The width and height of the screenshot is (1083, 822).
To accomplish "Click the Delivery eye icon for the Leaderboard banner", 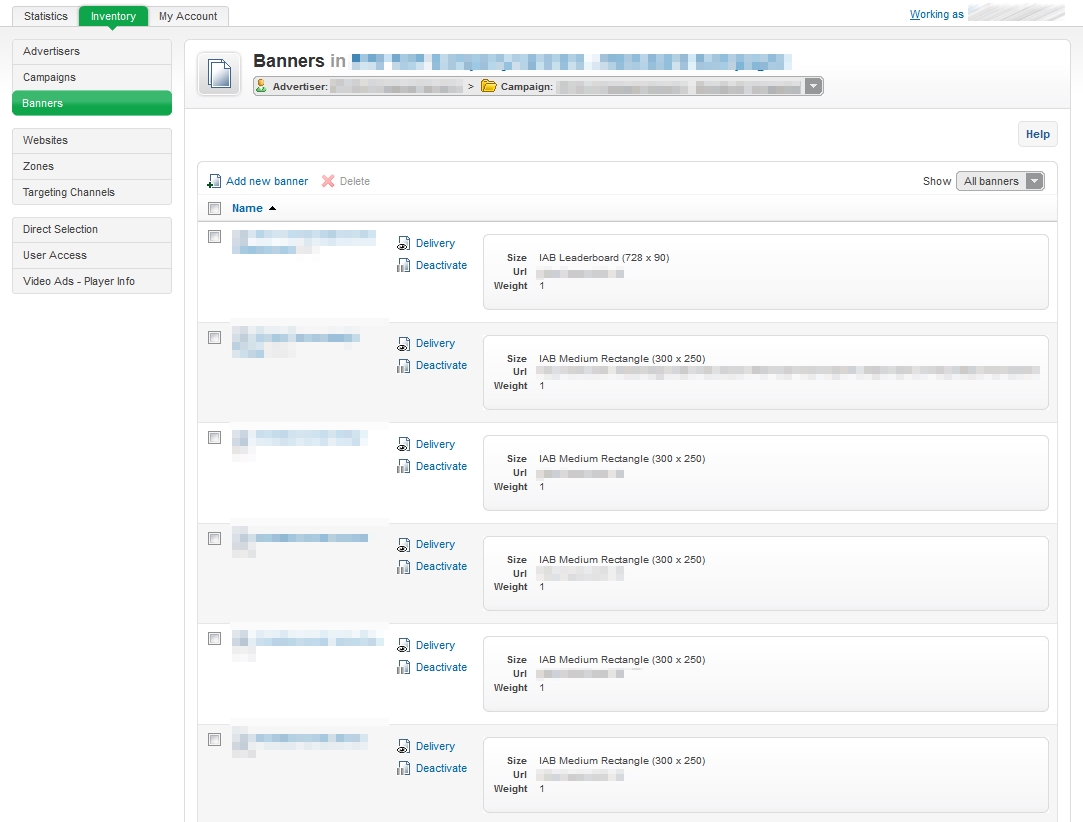I will point(404,244).
